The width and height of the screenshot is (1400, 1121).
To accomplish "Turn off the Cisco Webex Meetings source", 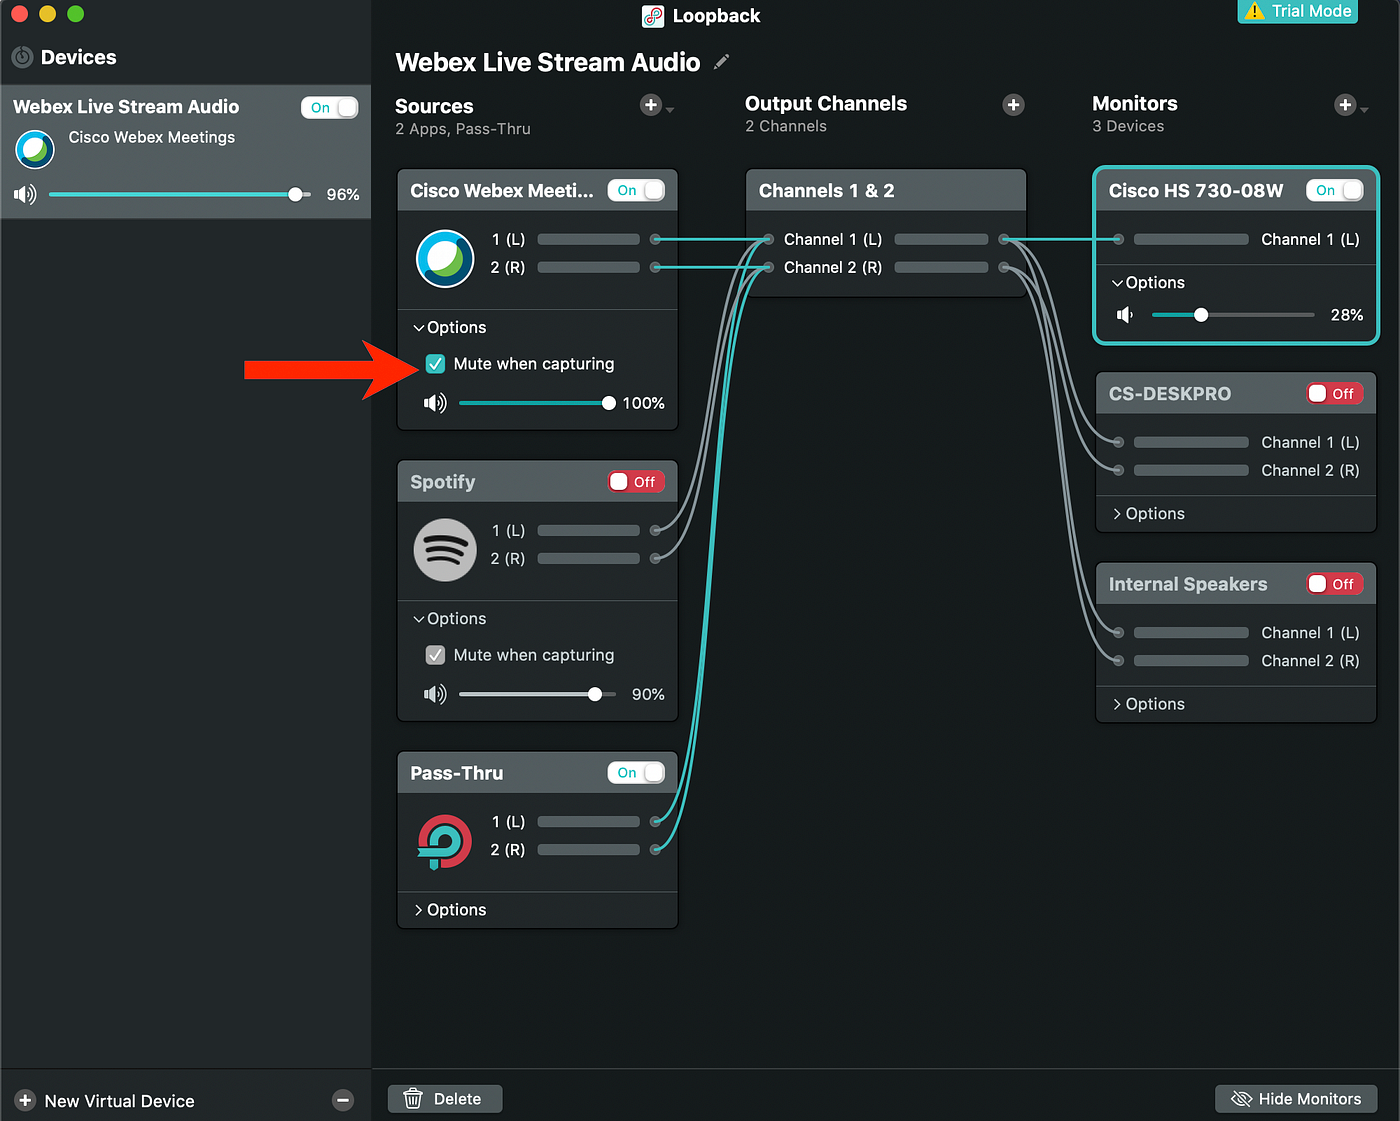I will point(636,190).
